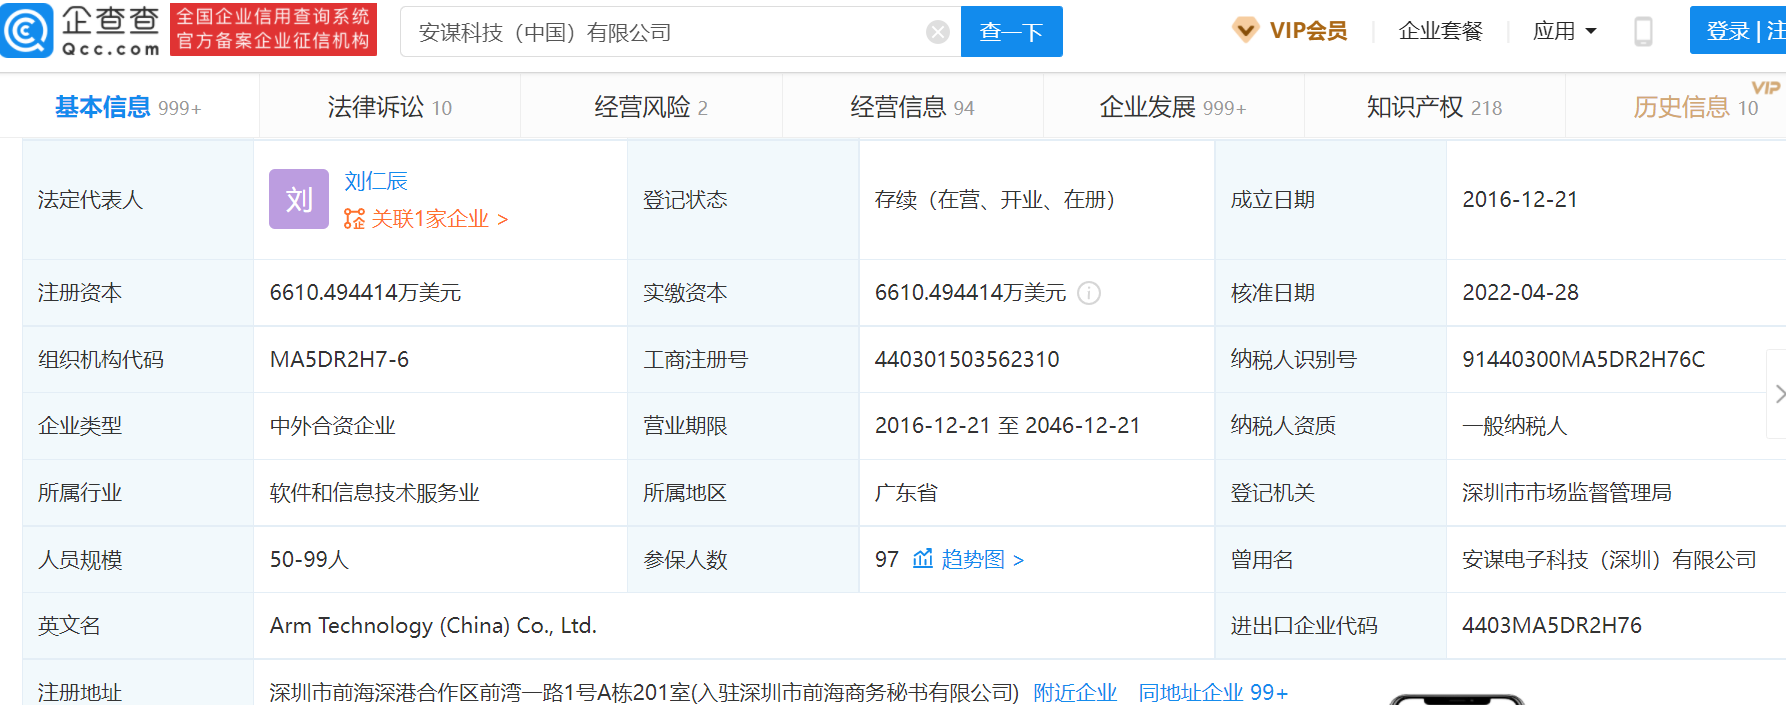Click the related enterprises network icon

pos(354,219)
